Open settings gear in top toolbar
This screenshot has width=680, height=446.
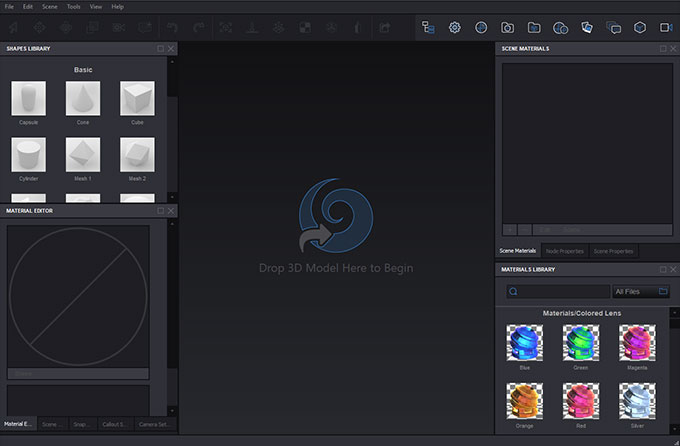click(x=455, y=27)
